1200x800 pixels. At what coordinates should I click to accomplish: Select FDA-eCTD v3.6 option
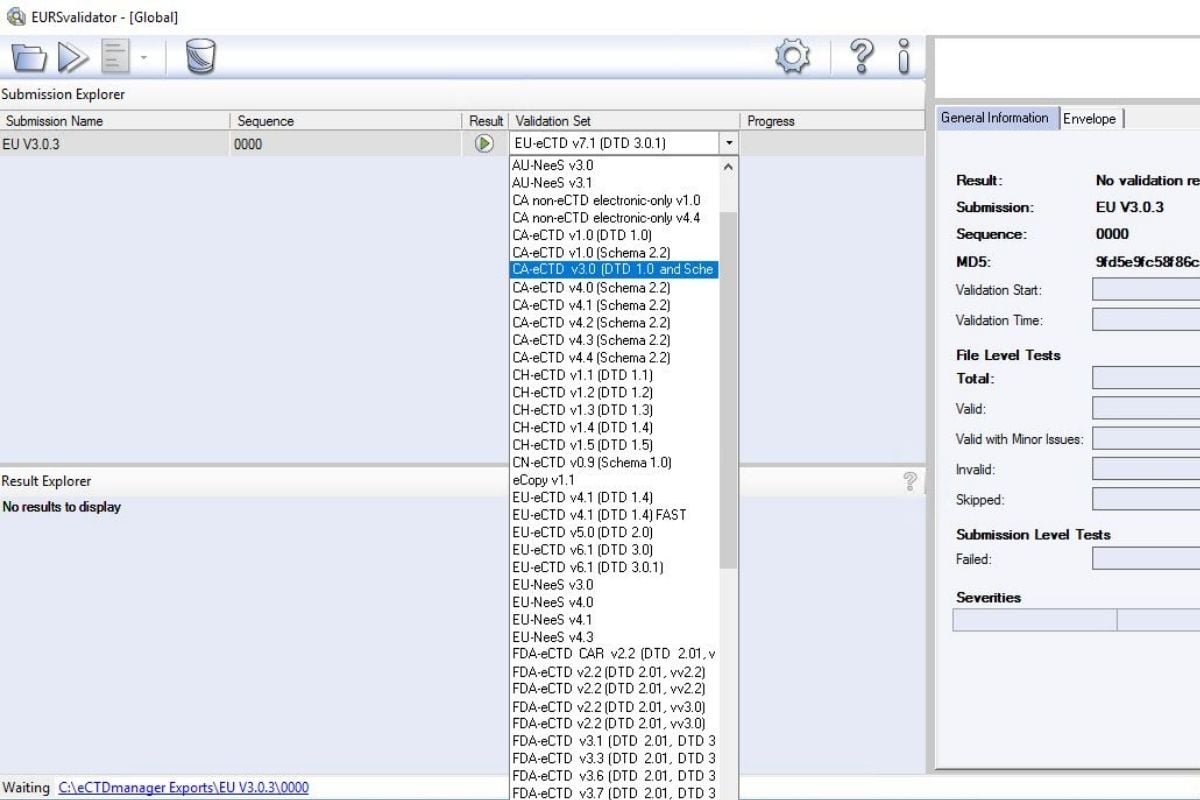click(x=614, y=776)
